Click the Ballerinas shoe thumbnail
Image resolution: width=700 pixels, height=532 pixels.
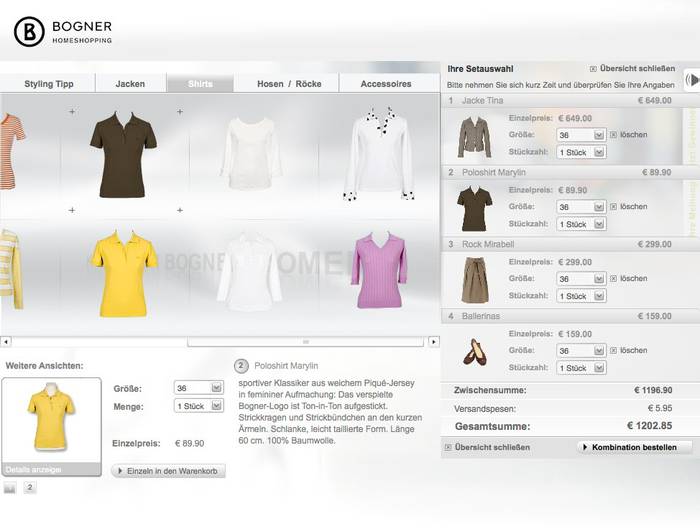click(475, 352)
